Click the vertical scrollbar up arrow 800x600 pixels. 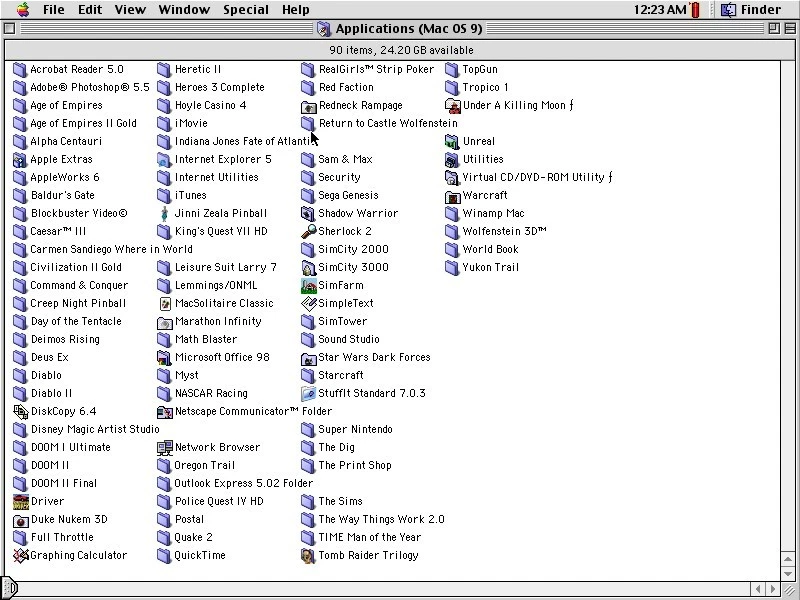click(788, 559)
